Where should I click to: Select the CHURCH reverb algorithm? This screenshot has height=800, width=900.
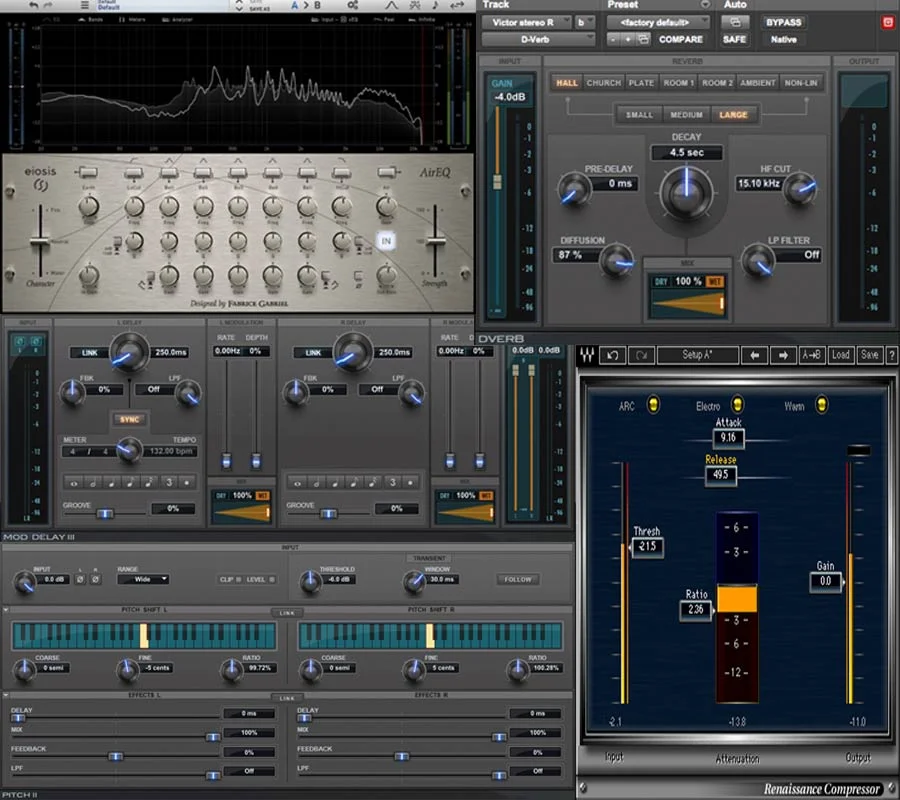pyautogui.click(x=603, y=83)
